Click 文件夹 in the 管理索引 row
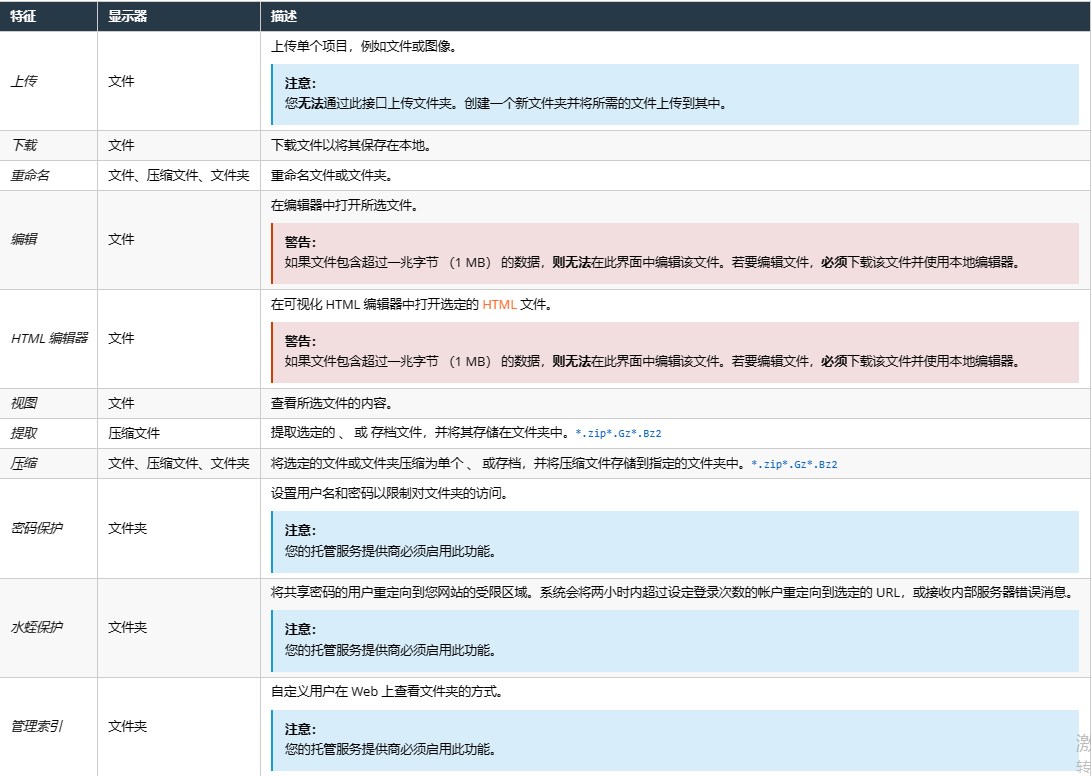The image size is (1091, 776). click(127, 727)
